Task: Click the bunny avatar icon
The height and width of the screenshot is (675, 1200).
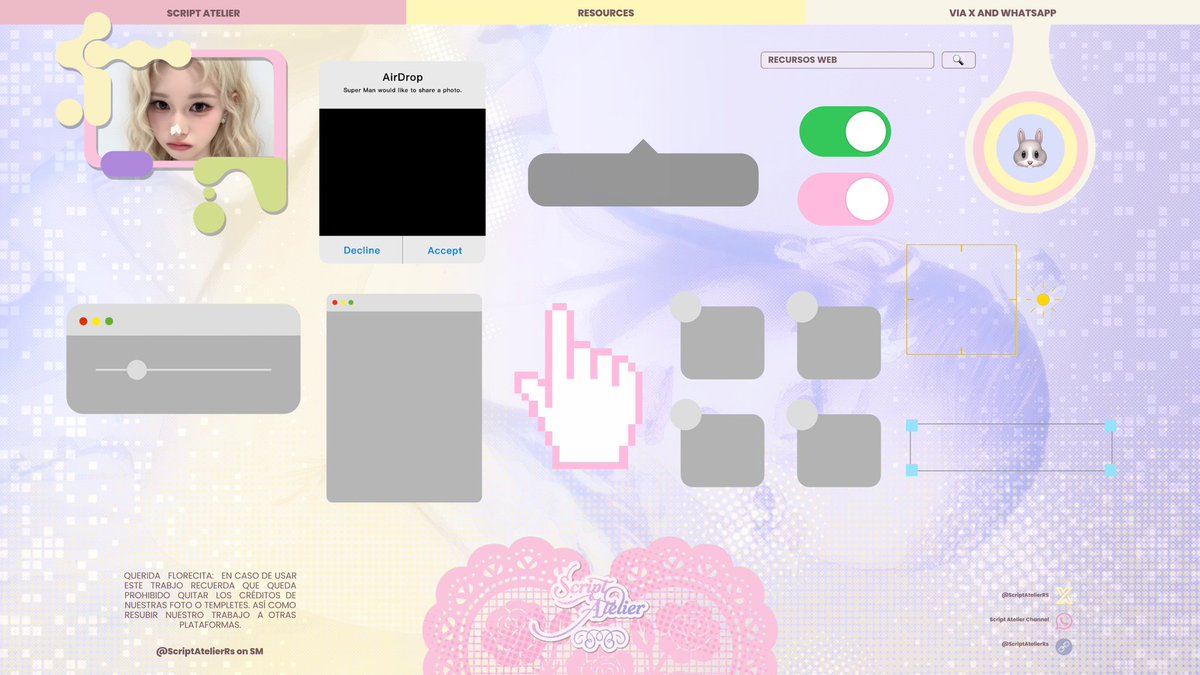Action: click(1029, 148)
